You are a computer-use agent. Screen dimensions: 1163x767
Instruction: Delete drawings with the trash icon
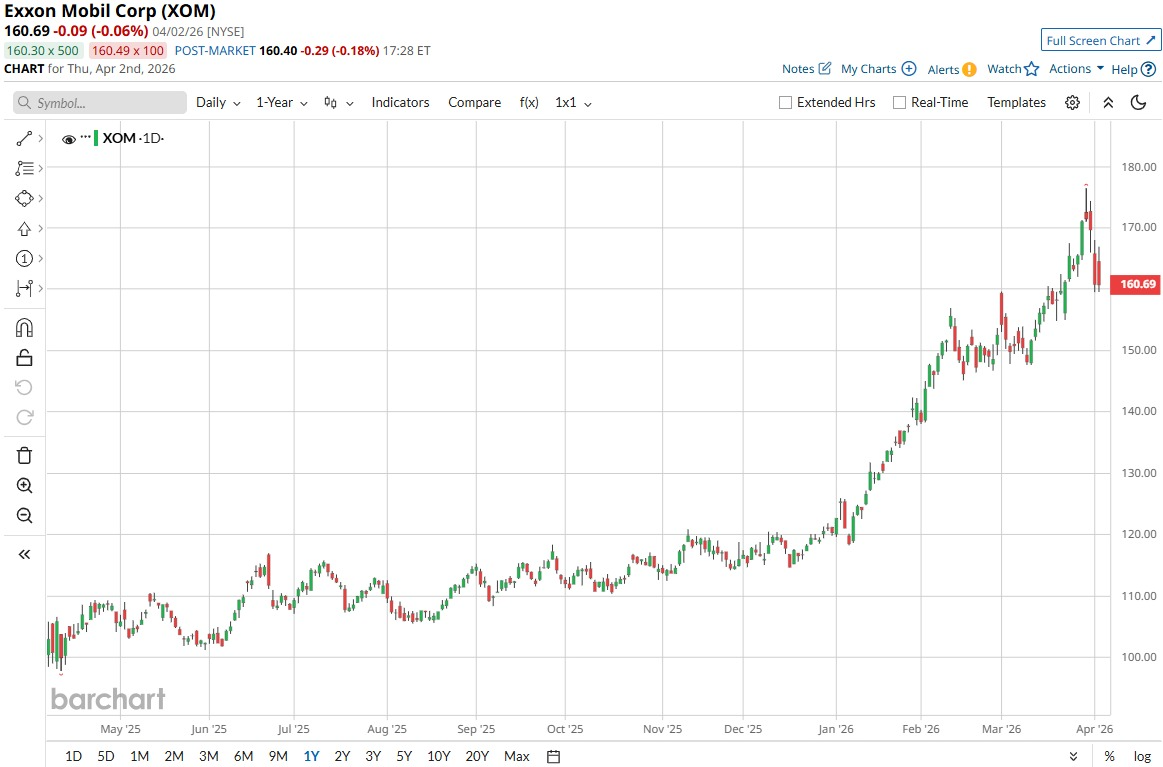pos(24,455)
